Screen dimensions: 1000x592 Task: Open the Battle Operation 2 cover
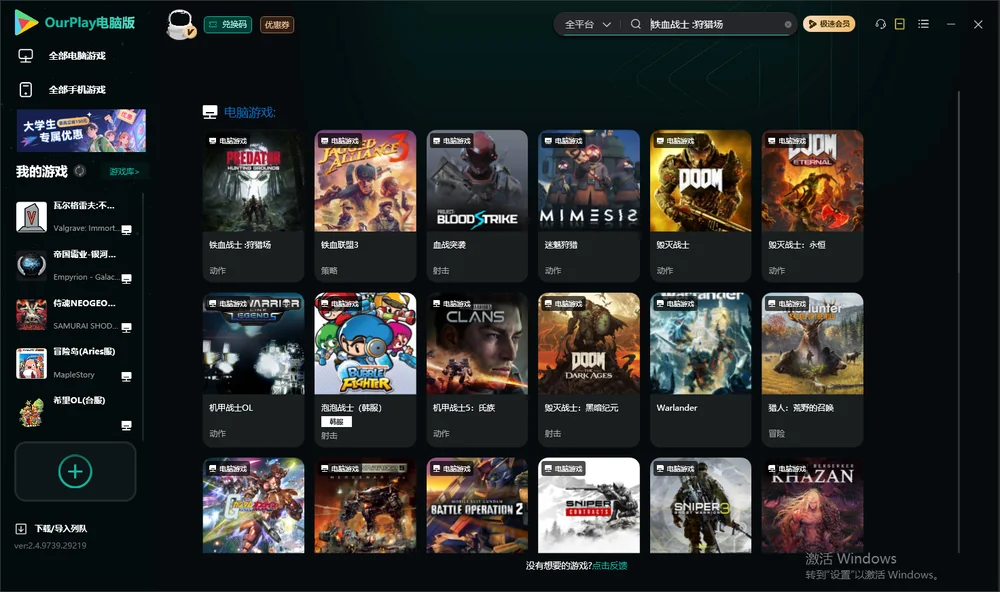(477, 505)
